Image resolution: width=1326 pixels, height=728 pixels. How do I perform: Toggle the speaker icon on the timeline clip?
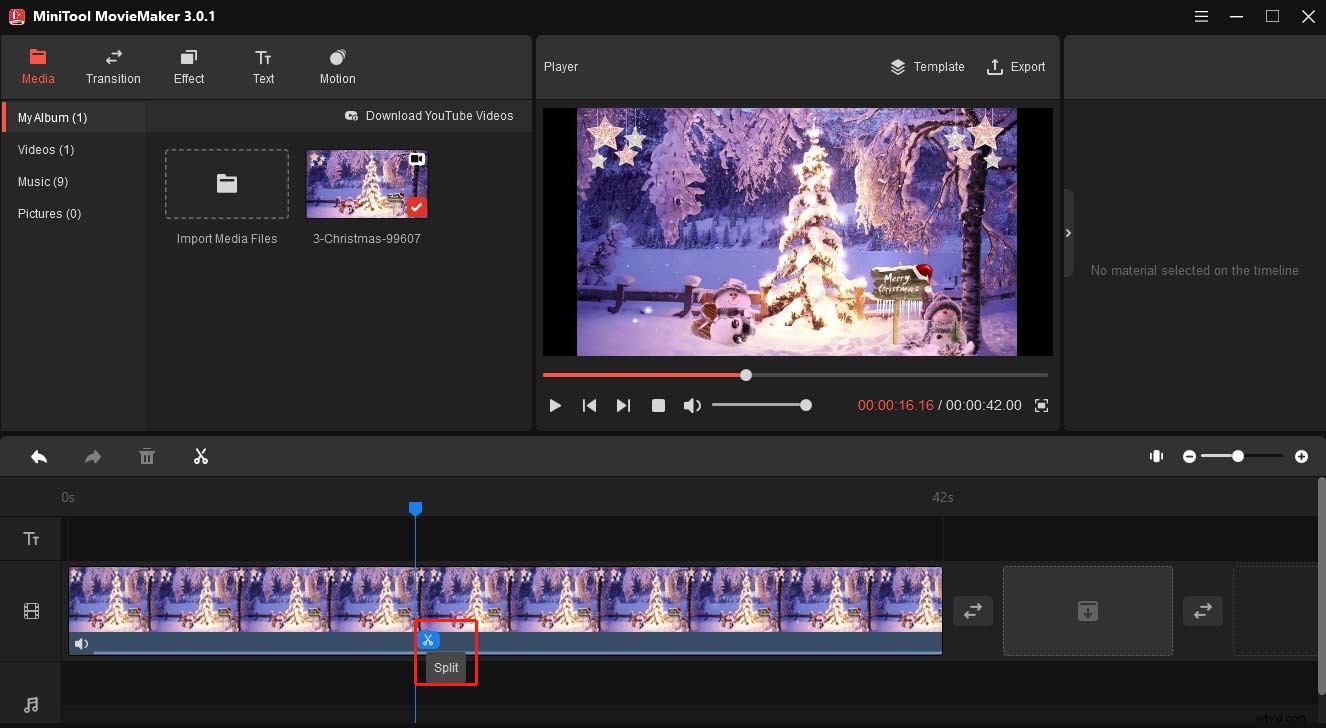pyautogui.click(x=81, y=643)
